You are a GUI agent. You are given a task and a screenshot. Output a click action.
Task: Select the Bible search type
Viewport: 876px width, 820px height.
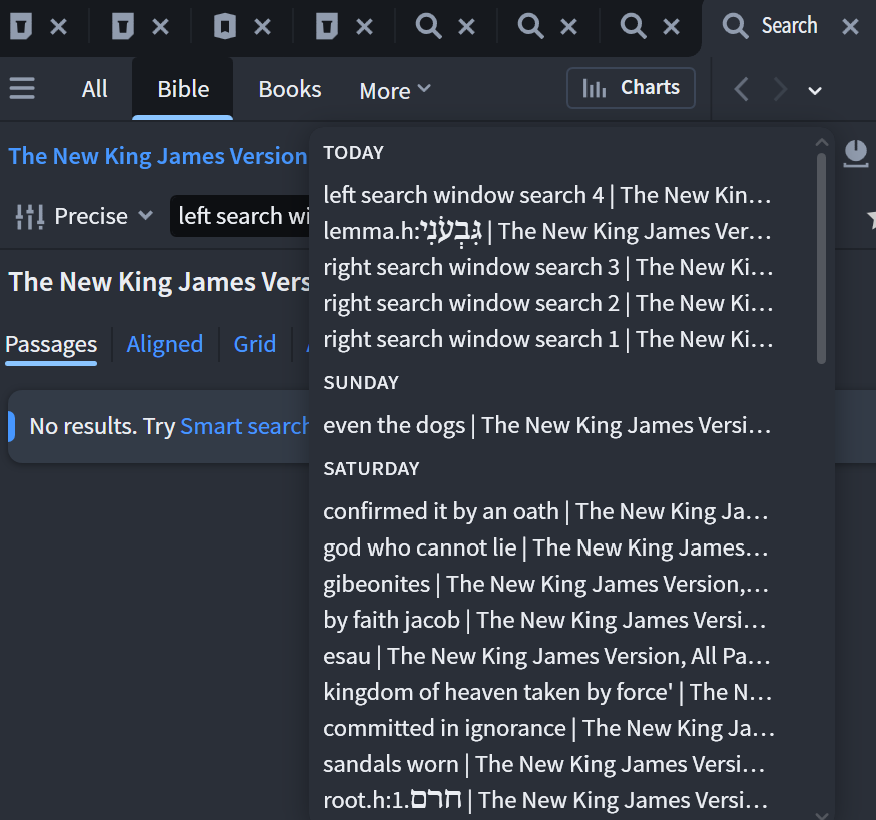click(x=183, y=89)
